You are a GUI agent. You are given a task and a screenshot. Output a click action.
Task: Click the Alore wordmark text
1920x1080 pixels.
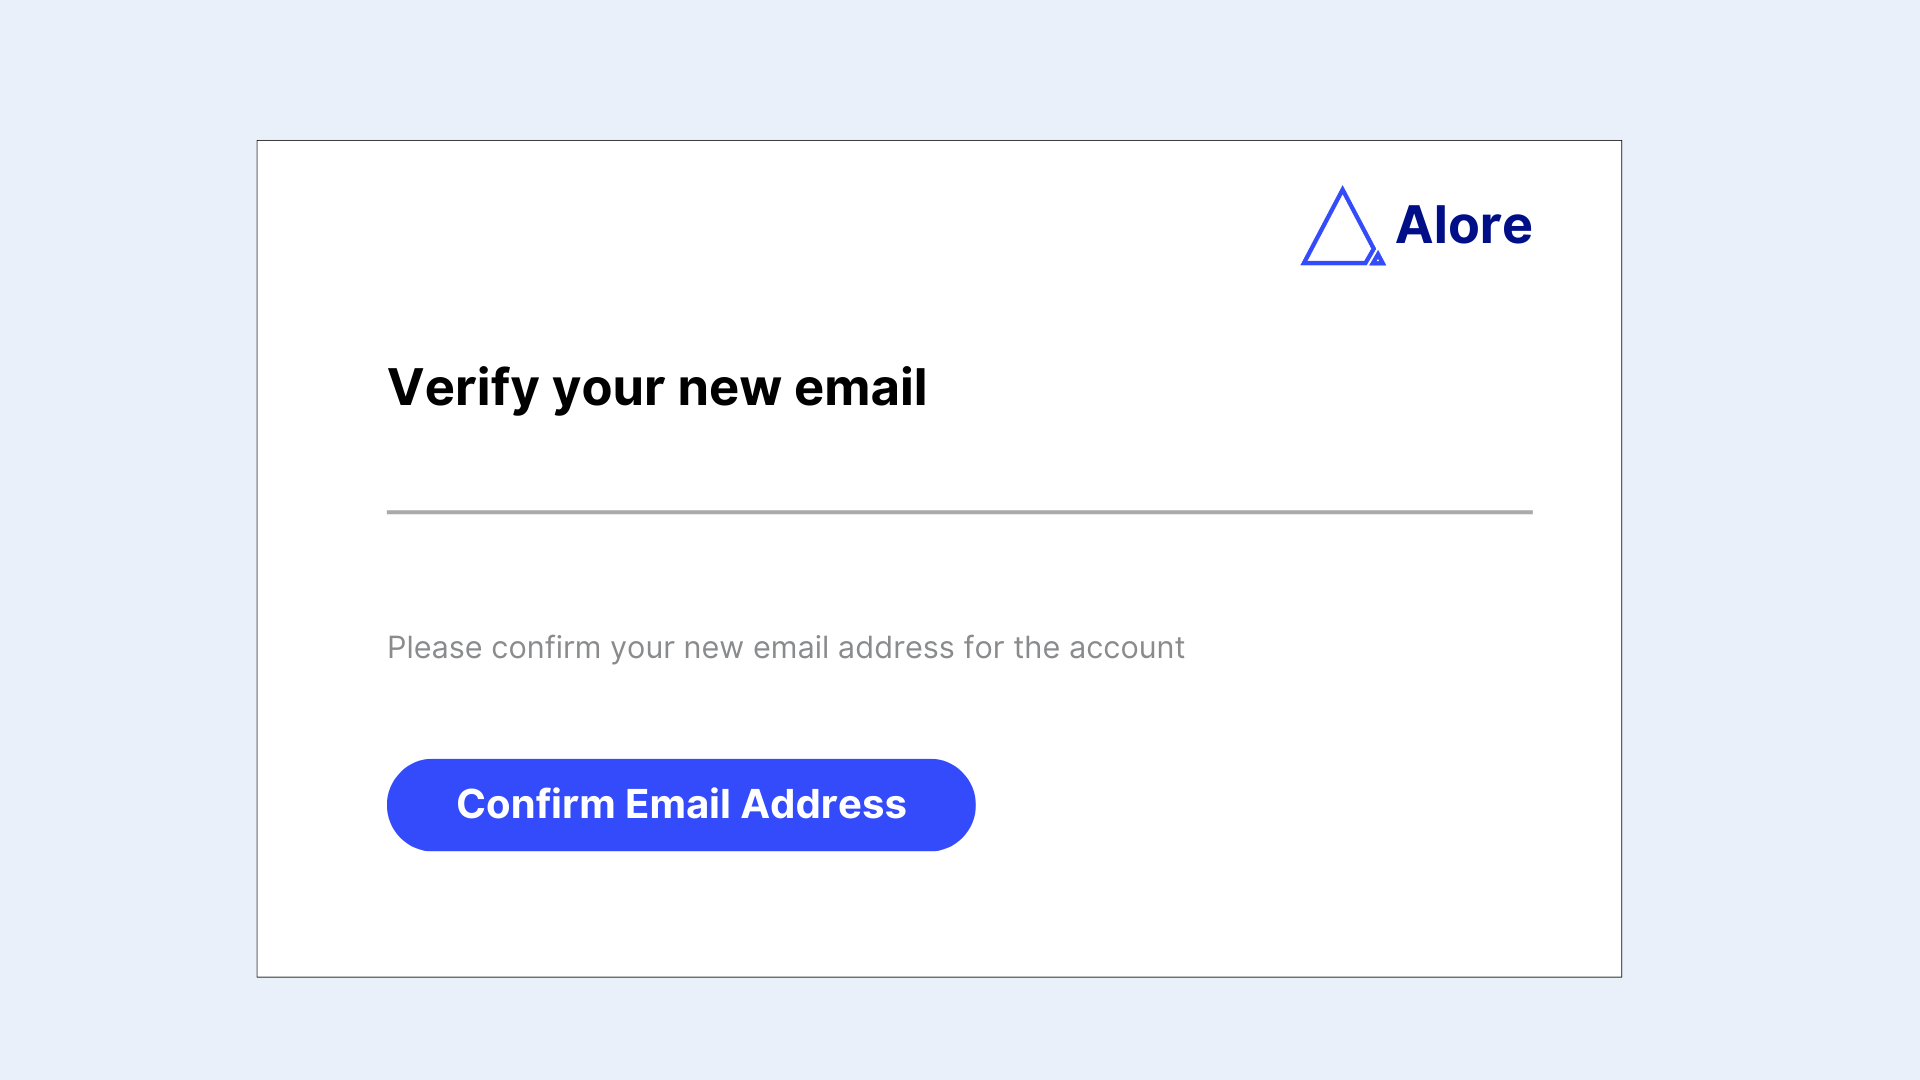[1463, 225]
